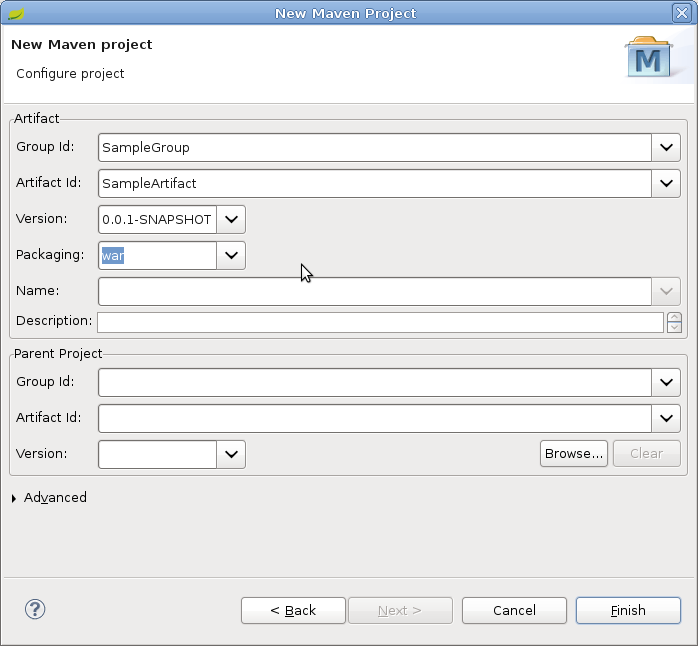Close the New Maven Project dialog
The width and height of the screenshot is (698, 646).
coord(682,13)
